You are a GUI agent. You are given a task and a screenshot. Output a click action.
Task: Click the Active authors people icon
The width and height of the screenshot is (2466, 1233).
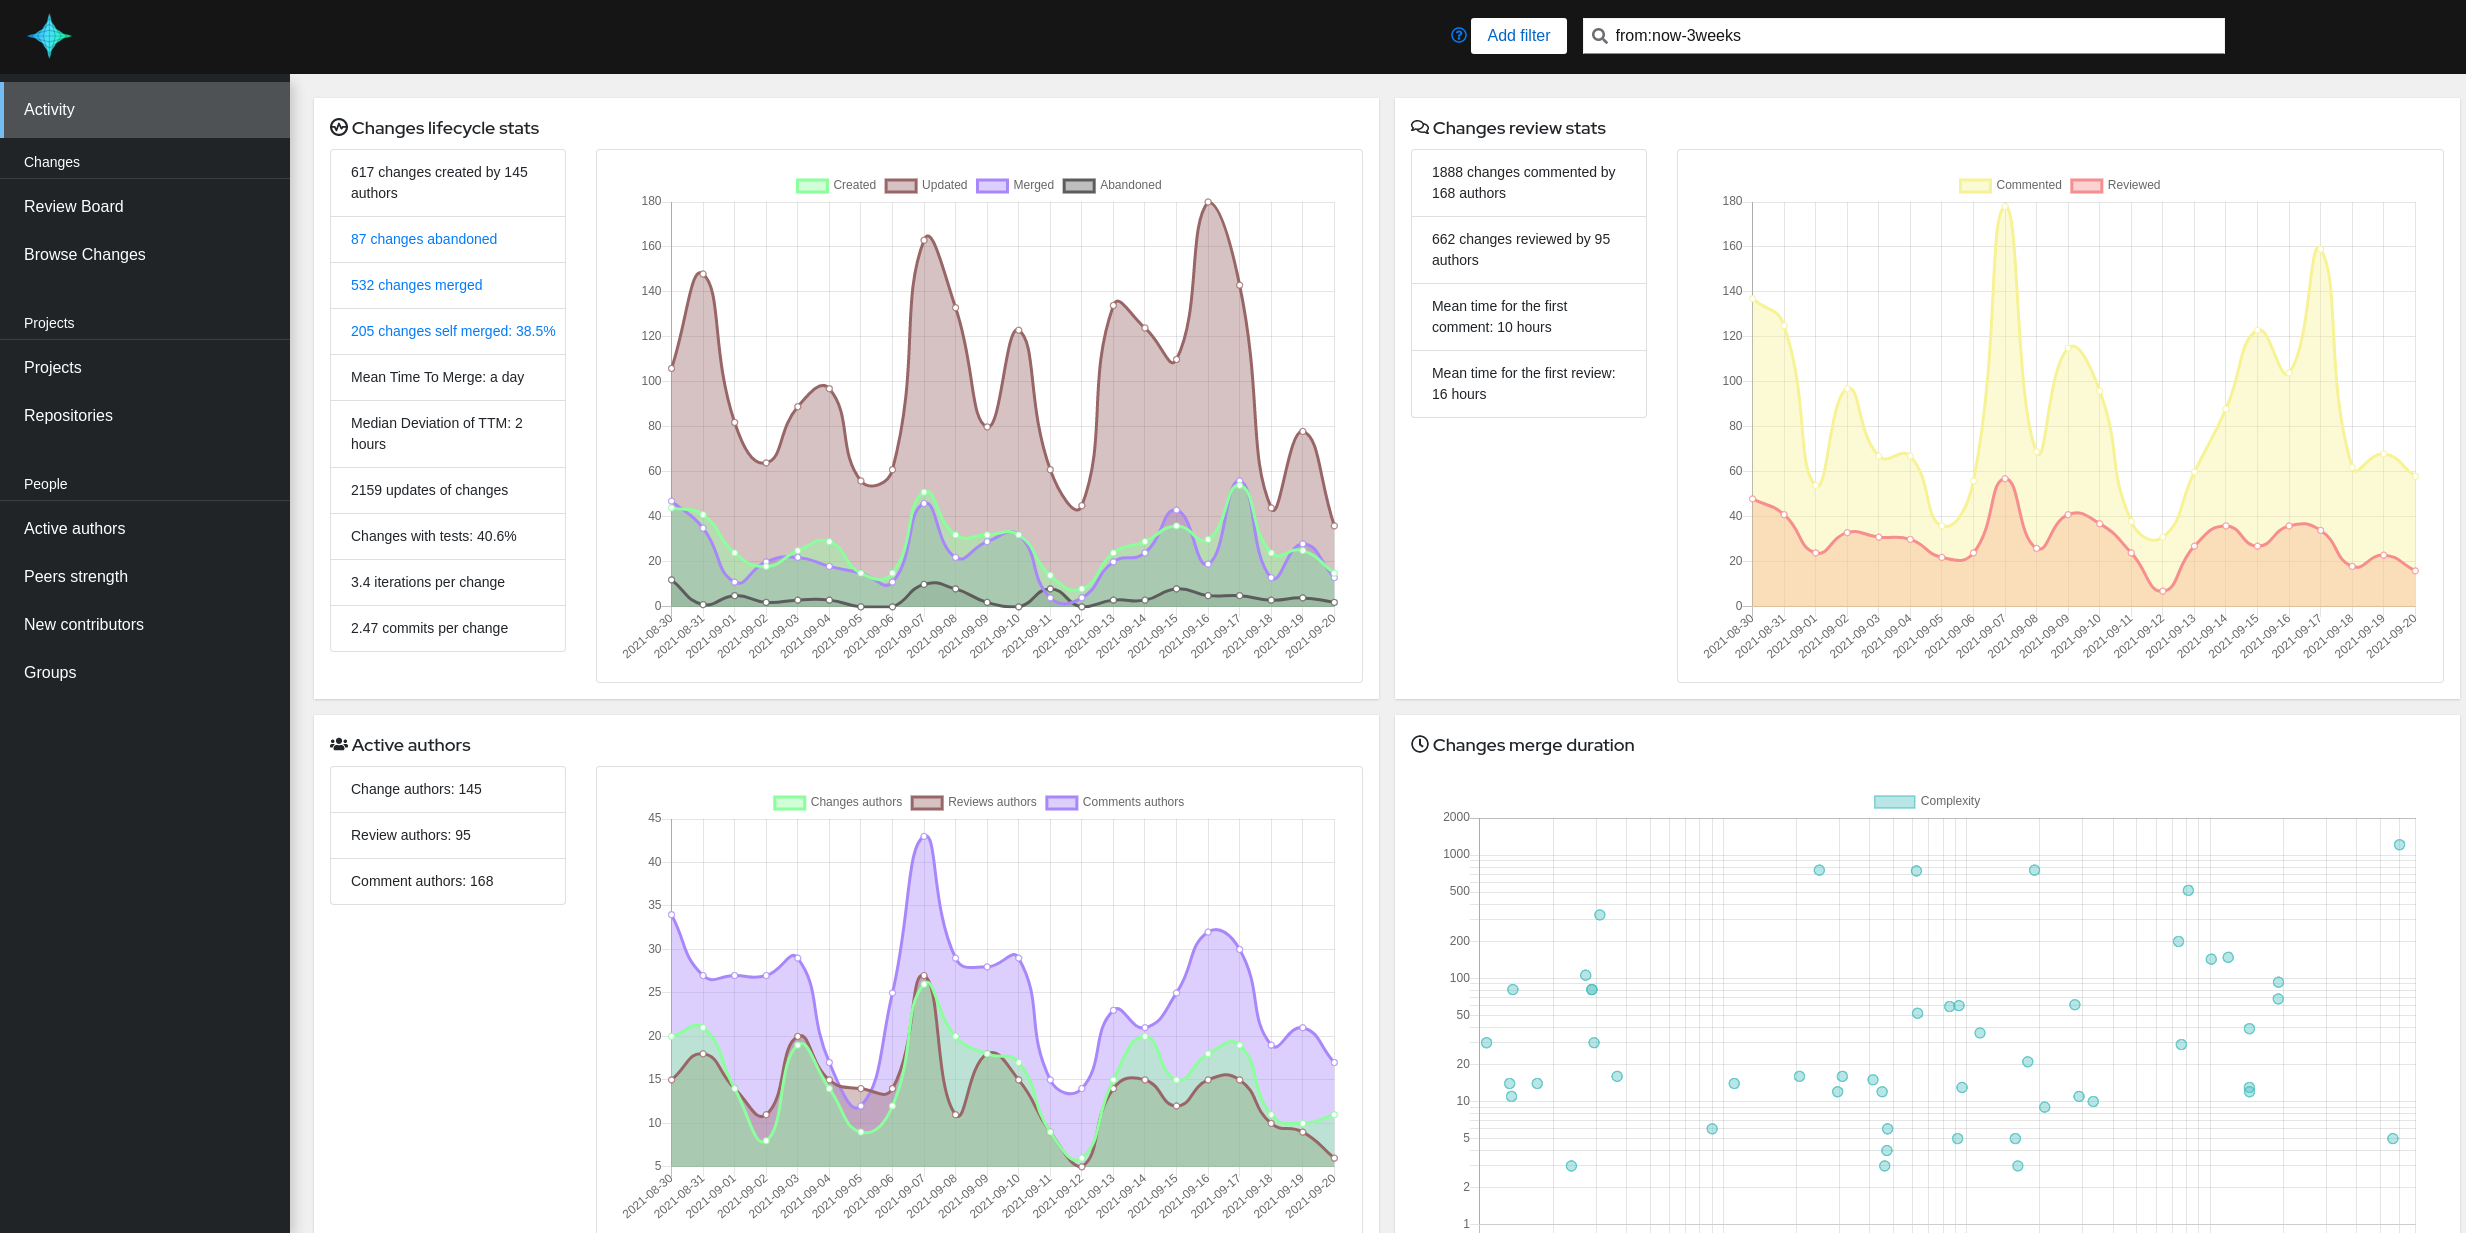[339, 744]
